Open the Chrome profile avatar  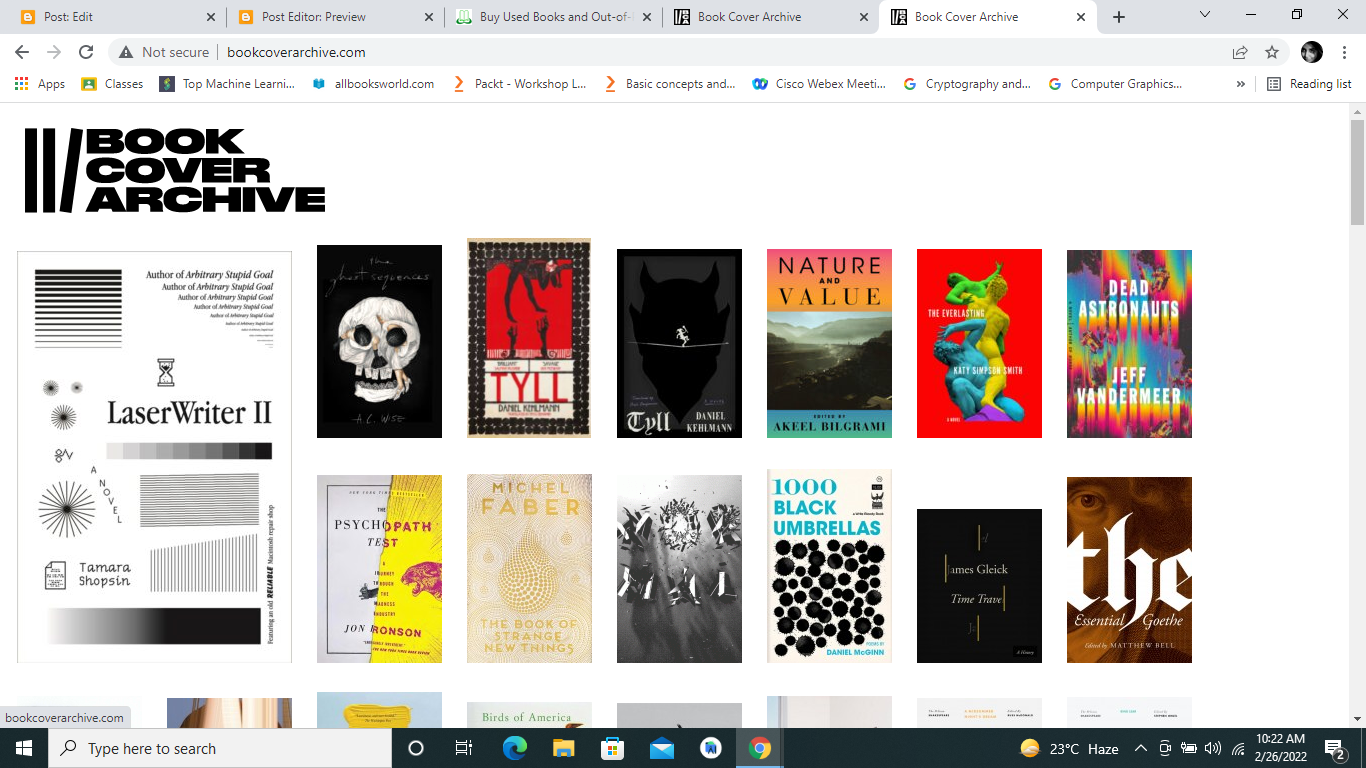pyautogui.click(x=1312, y=52)
